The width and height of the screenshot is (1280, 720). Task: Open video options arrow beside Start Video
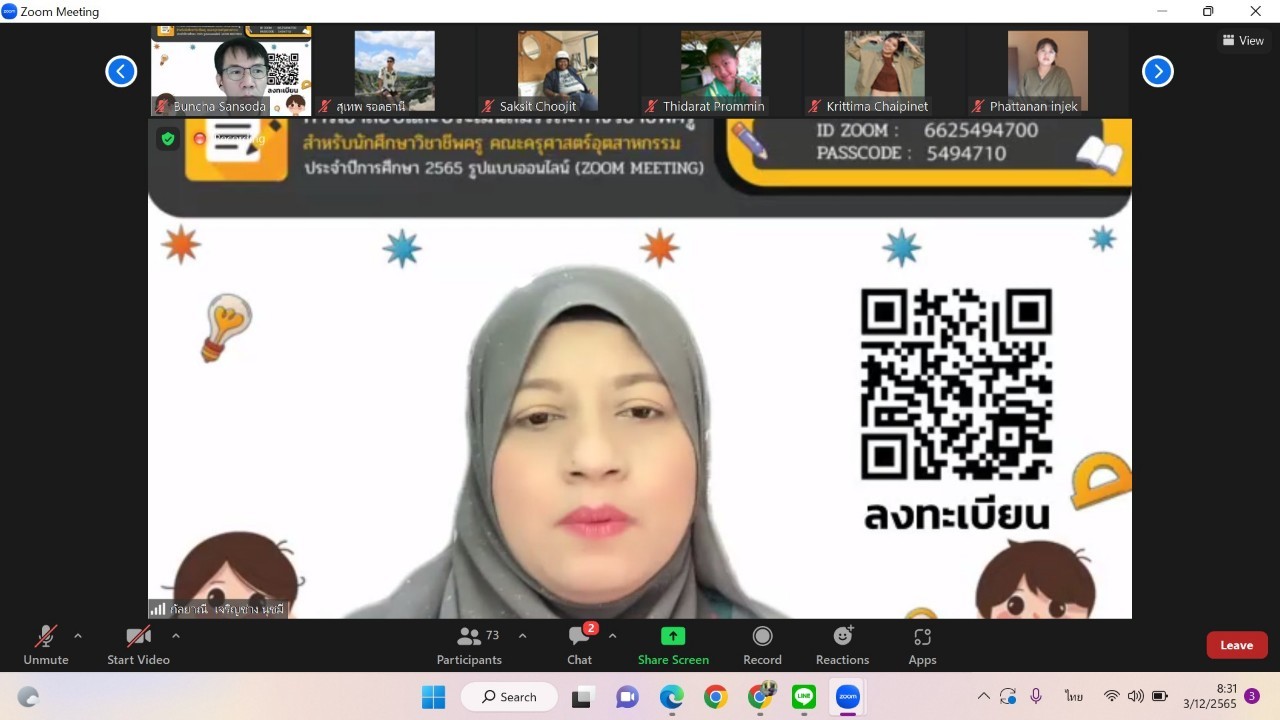coord(176,636)
